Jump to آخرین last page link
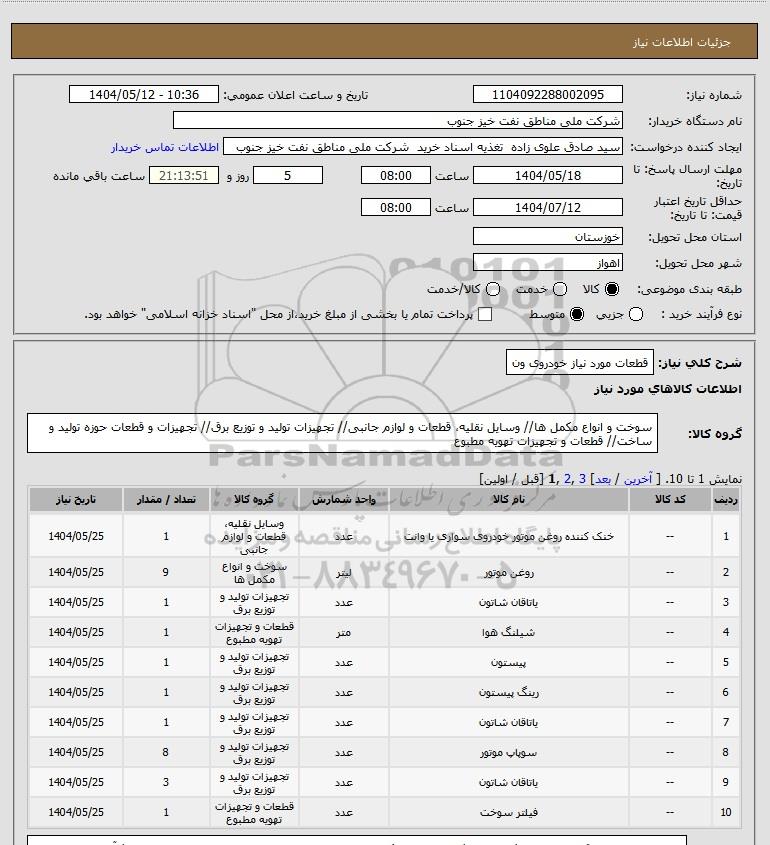Screen dimensions: 770x845 (x=637, y=479)
